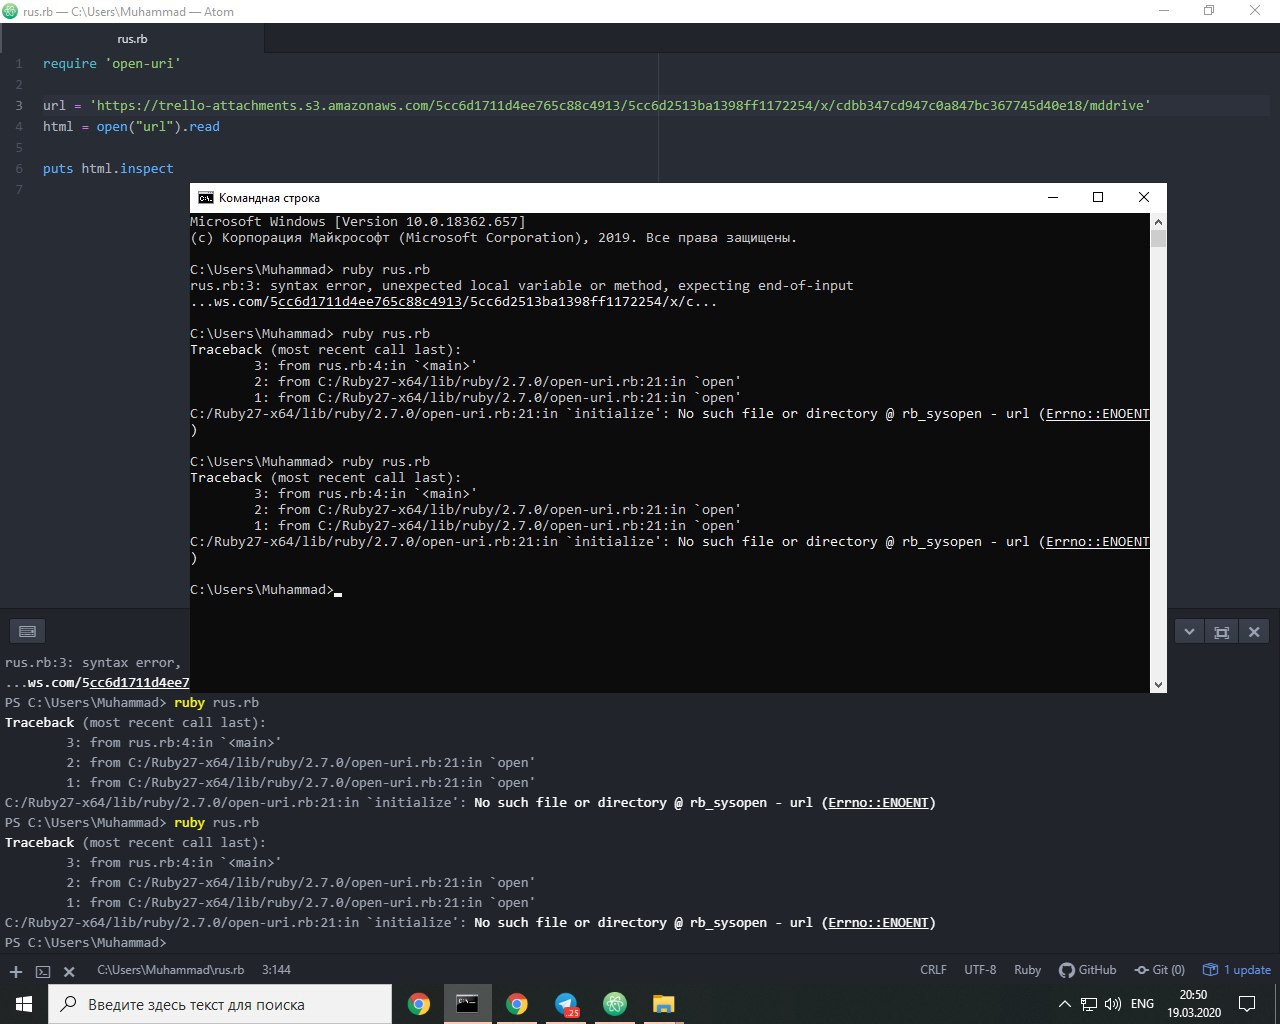Place cursor on line 1 require 'open-uri'

[112, 63]
